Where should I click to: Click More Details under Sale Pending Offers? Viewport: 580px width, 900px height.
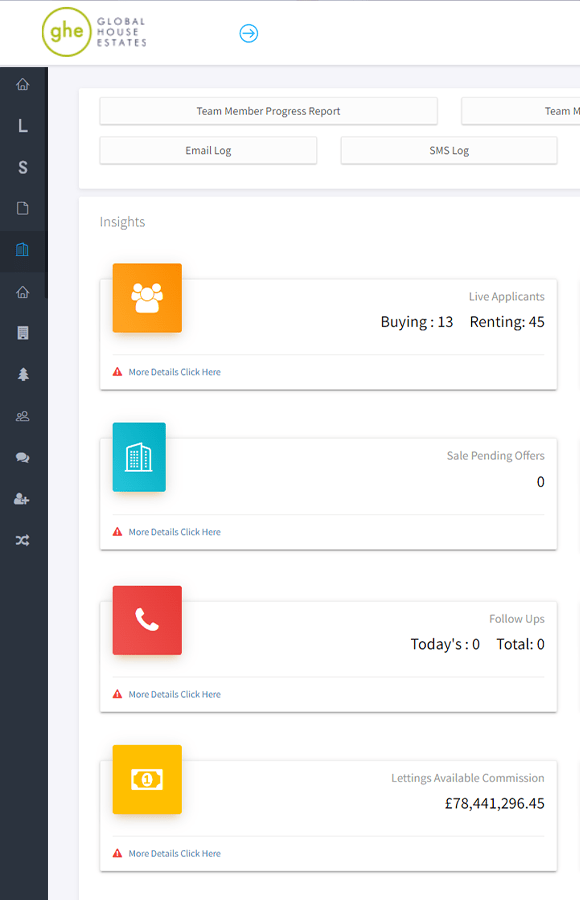click(174, 532)
